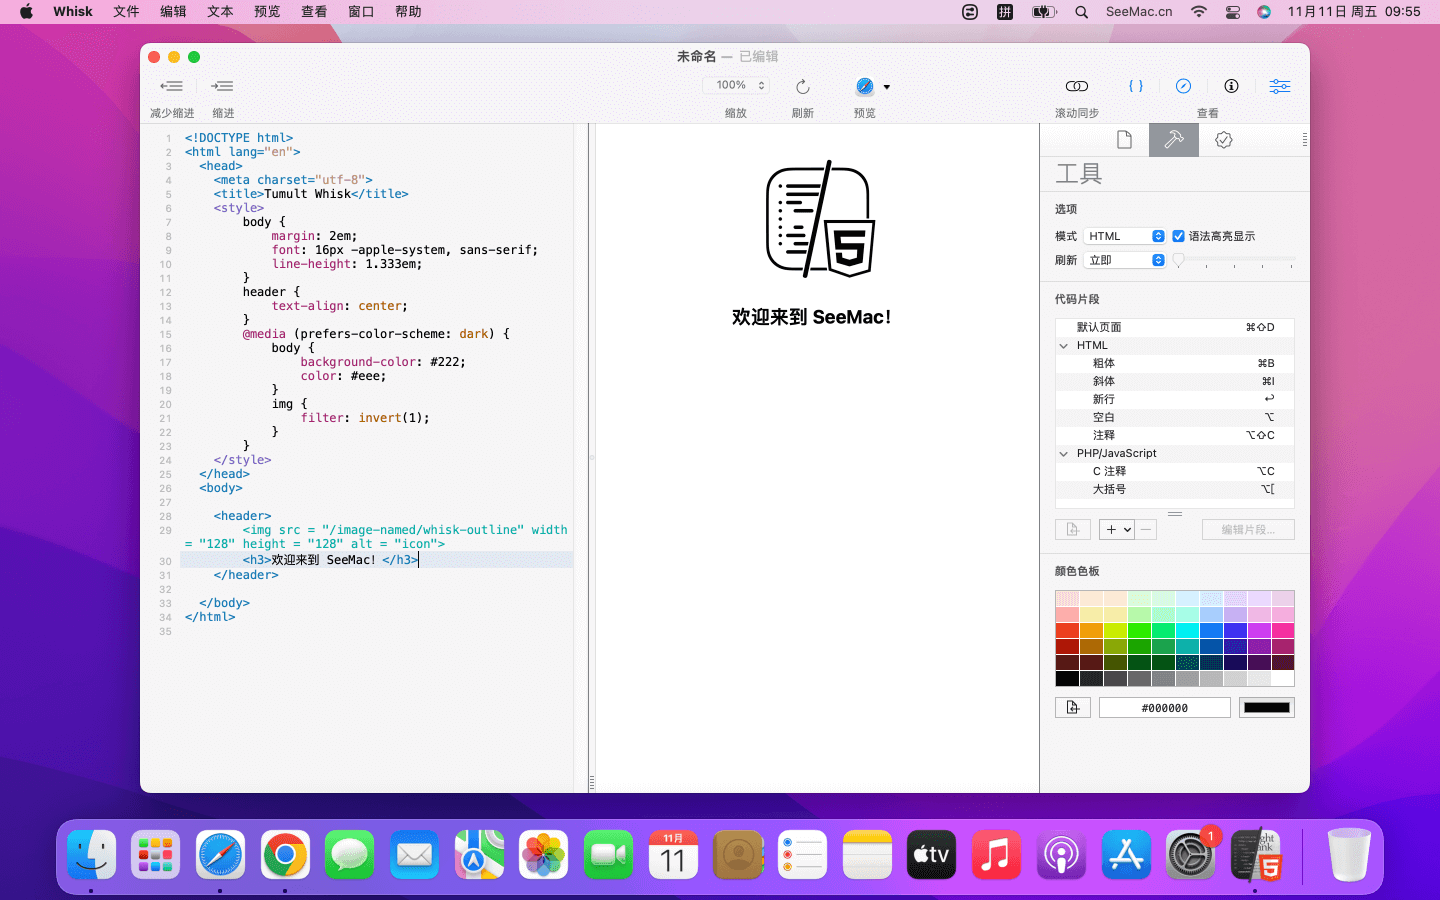Switch to the hammer tools tab
This screenshot has height=900, width=1440.
(x=1173, y=140)
